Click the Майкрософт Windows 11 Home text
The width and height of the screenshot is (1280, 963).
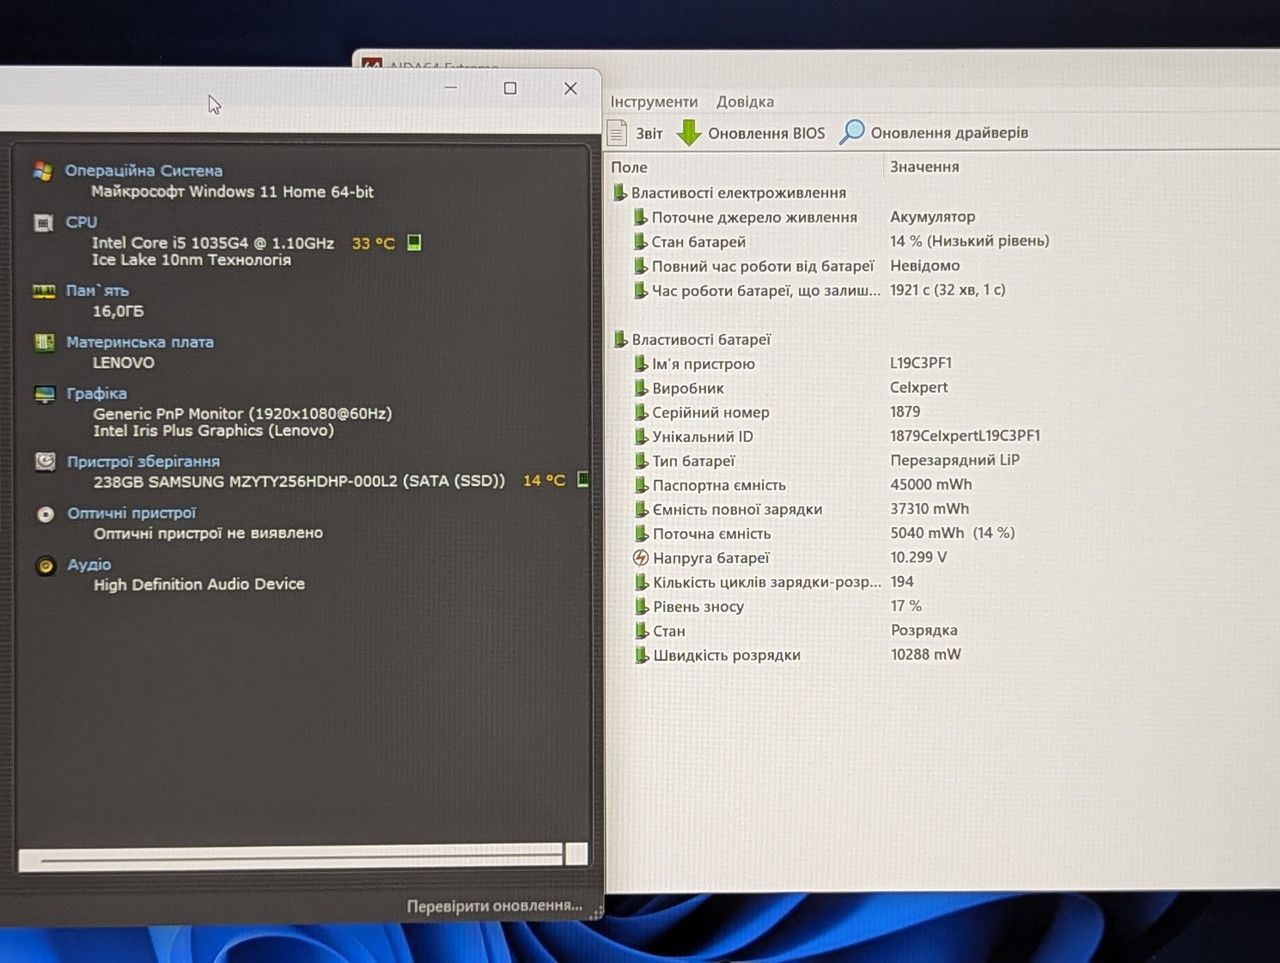click(x=232, y=192)
